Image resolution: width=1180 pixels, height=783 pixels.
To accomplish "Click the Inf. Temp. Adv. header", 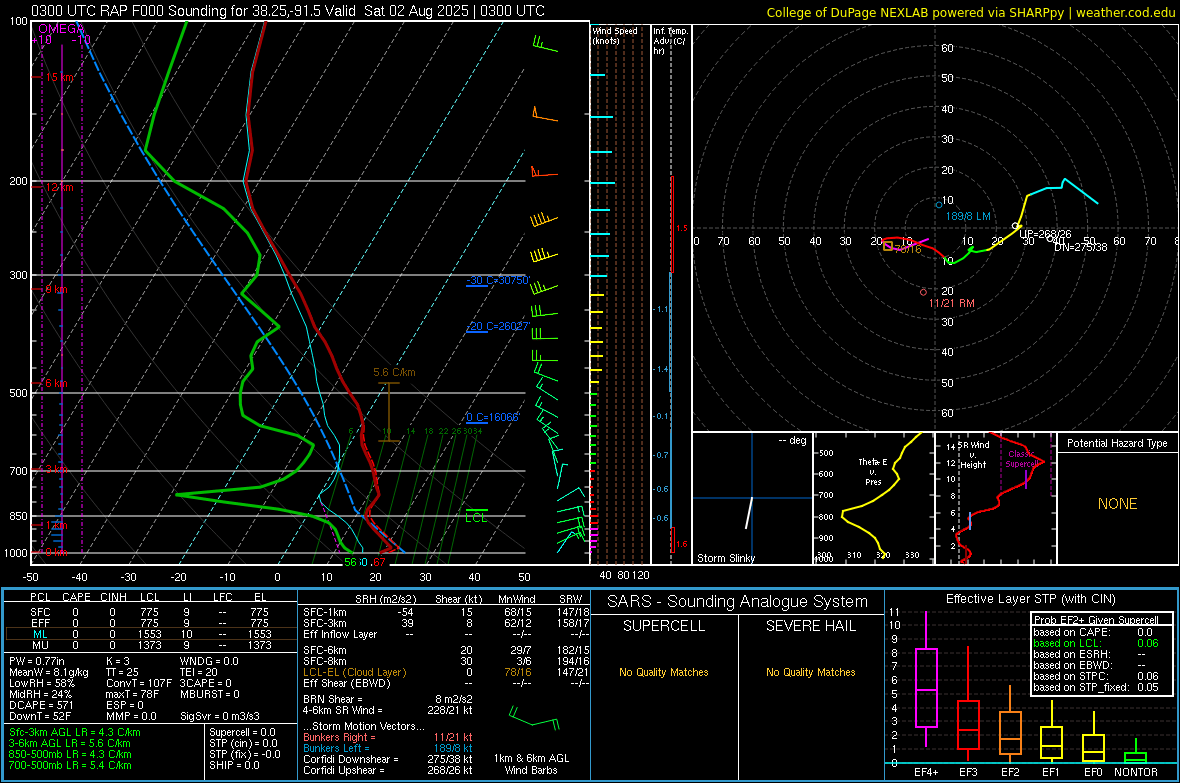I will point(670,41).
